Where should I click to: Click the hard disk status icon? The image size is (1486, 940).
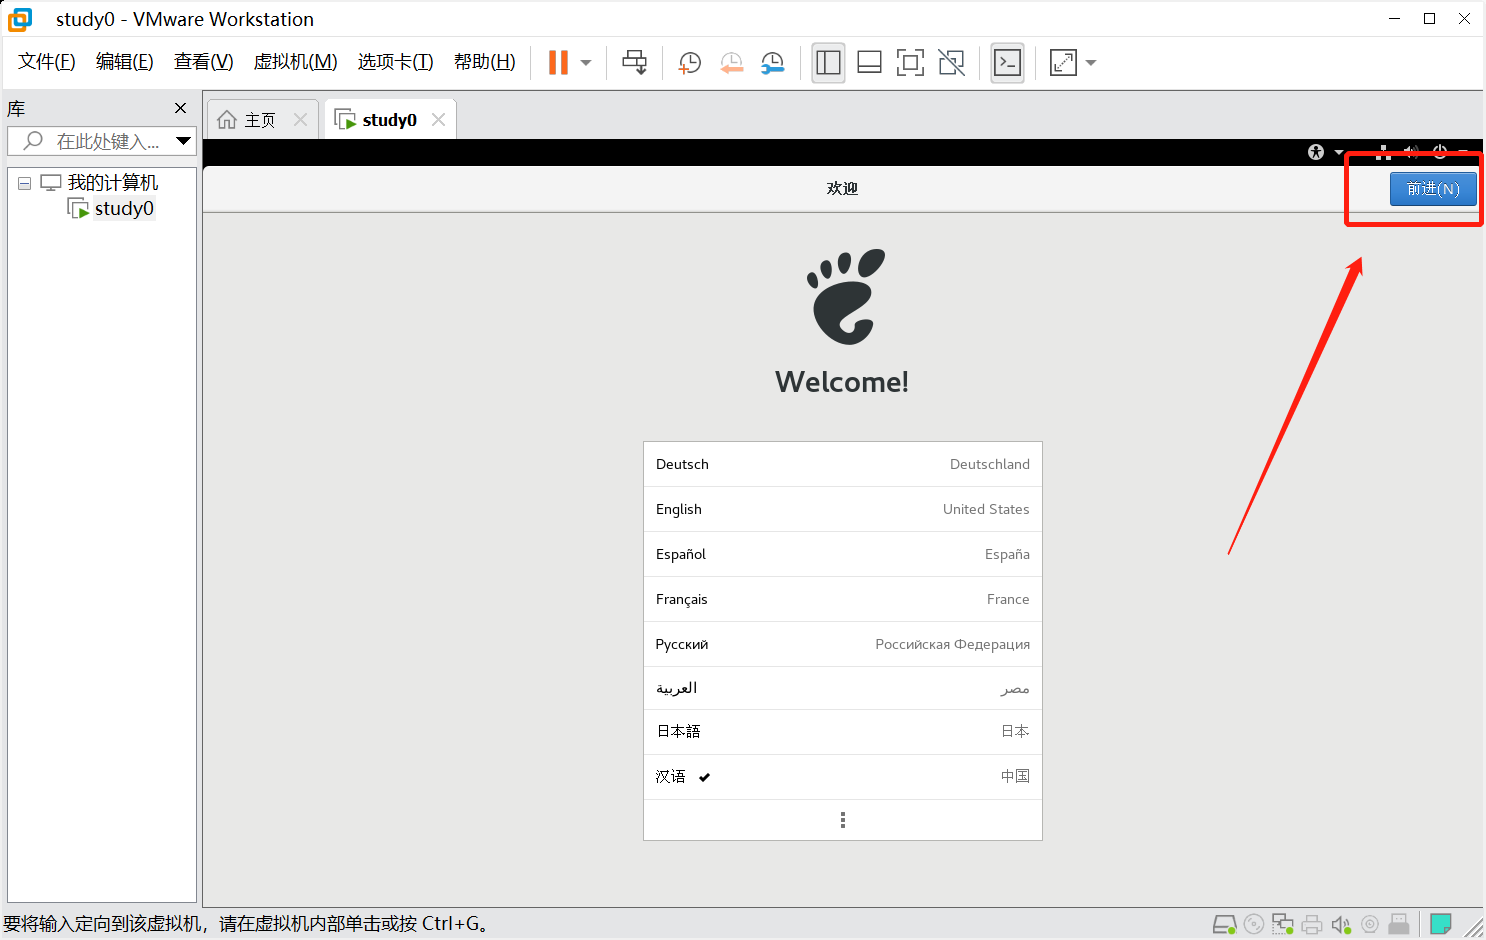coord(1225,924)
